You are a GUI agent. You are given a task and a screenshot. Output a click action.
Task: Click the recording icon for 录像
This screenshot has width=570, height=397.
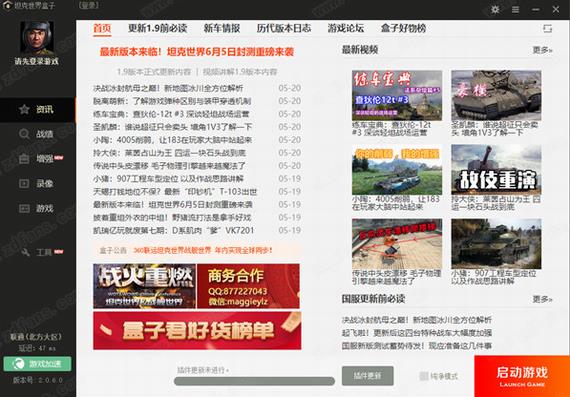click(24, 184)
